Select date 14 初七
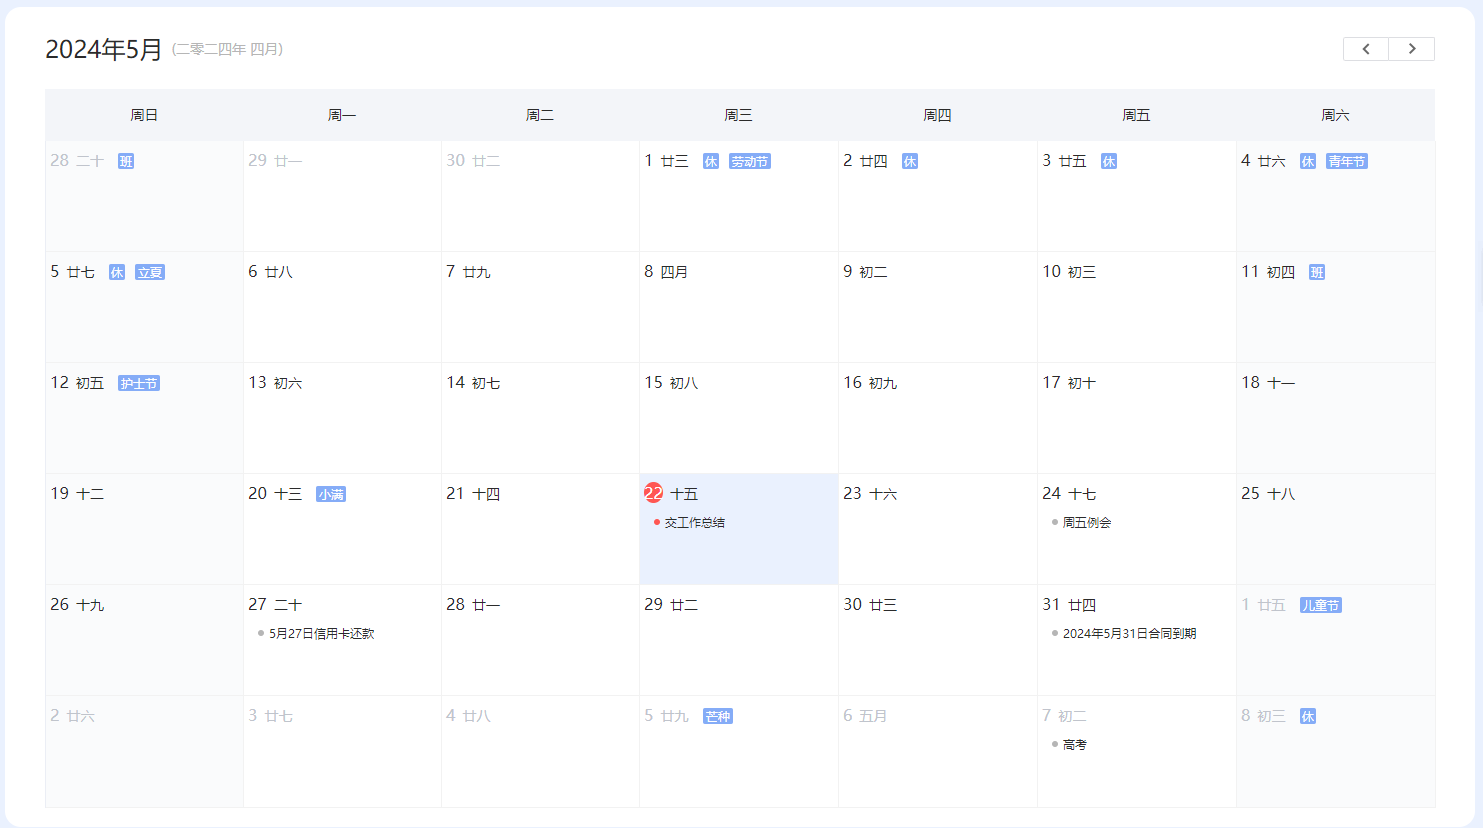The width and height of the screenshot is (1483, 828). click(540, 418)
